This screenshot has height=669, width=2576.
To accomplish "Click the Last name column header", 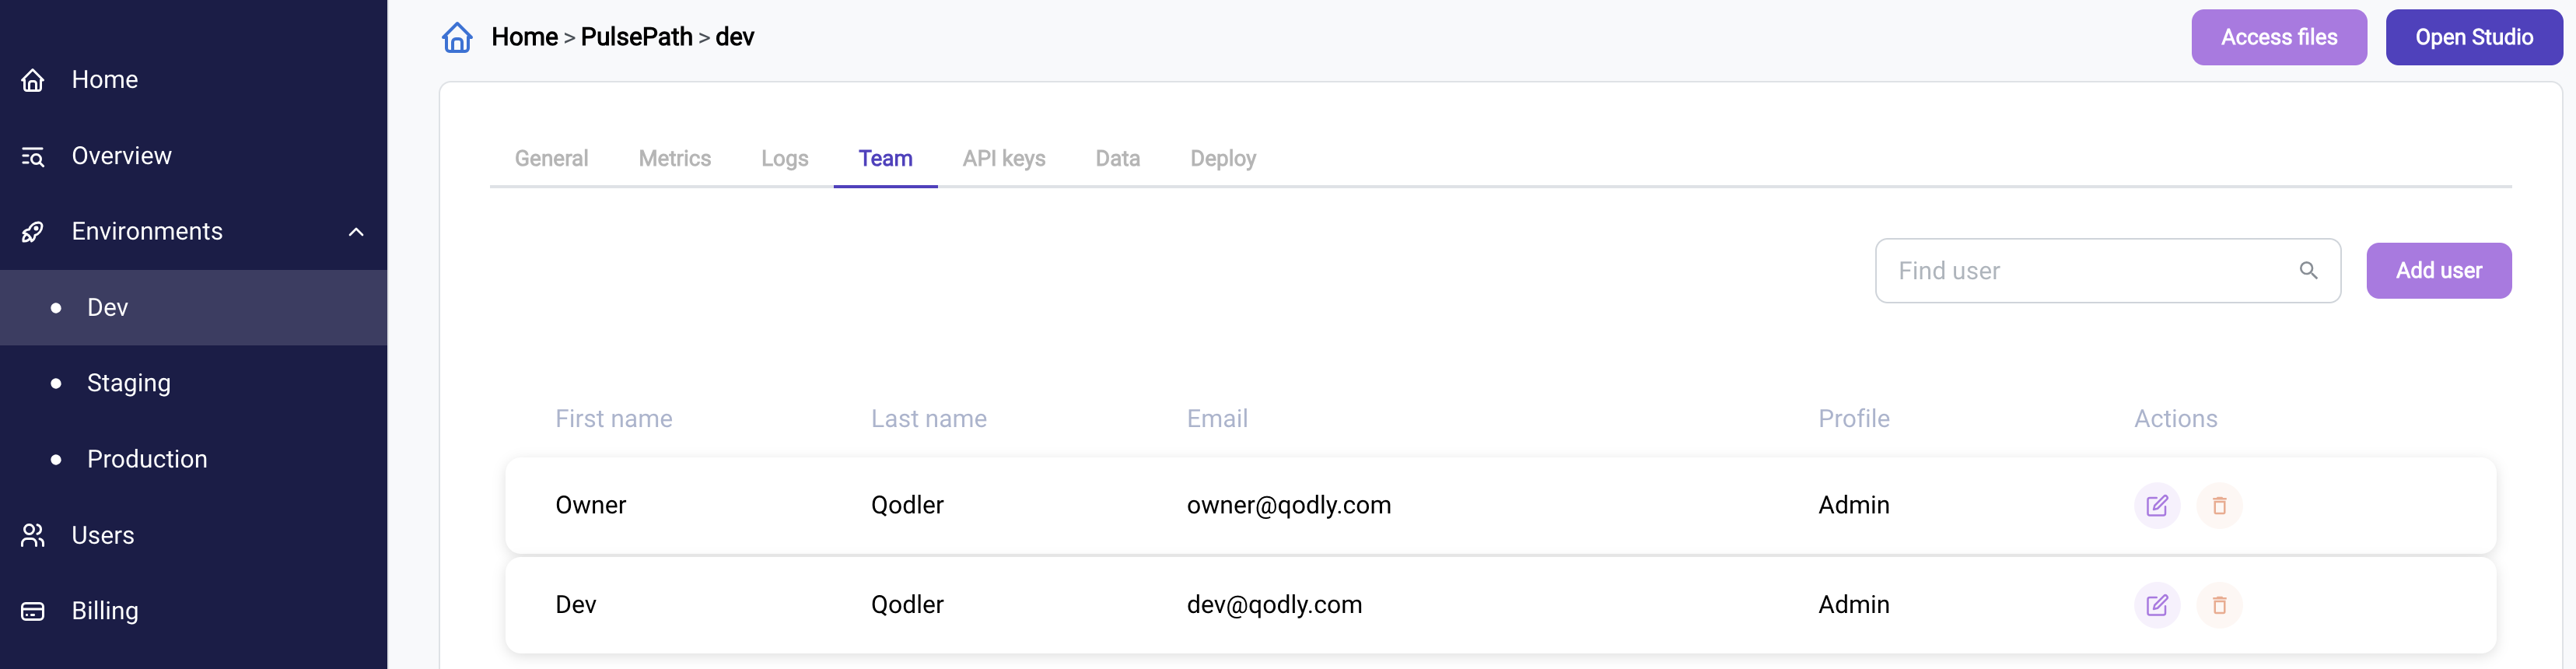I will [x=928, y=419].
